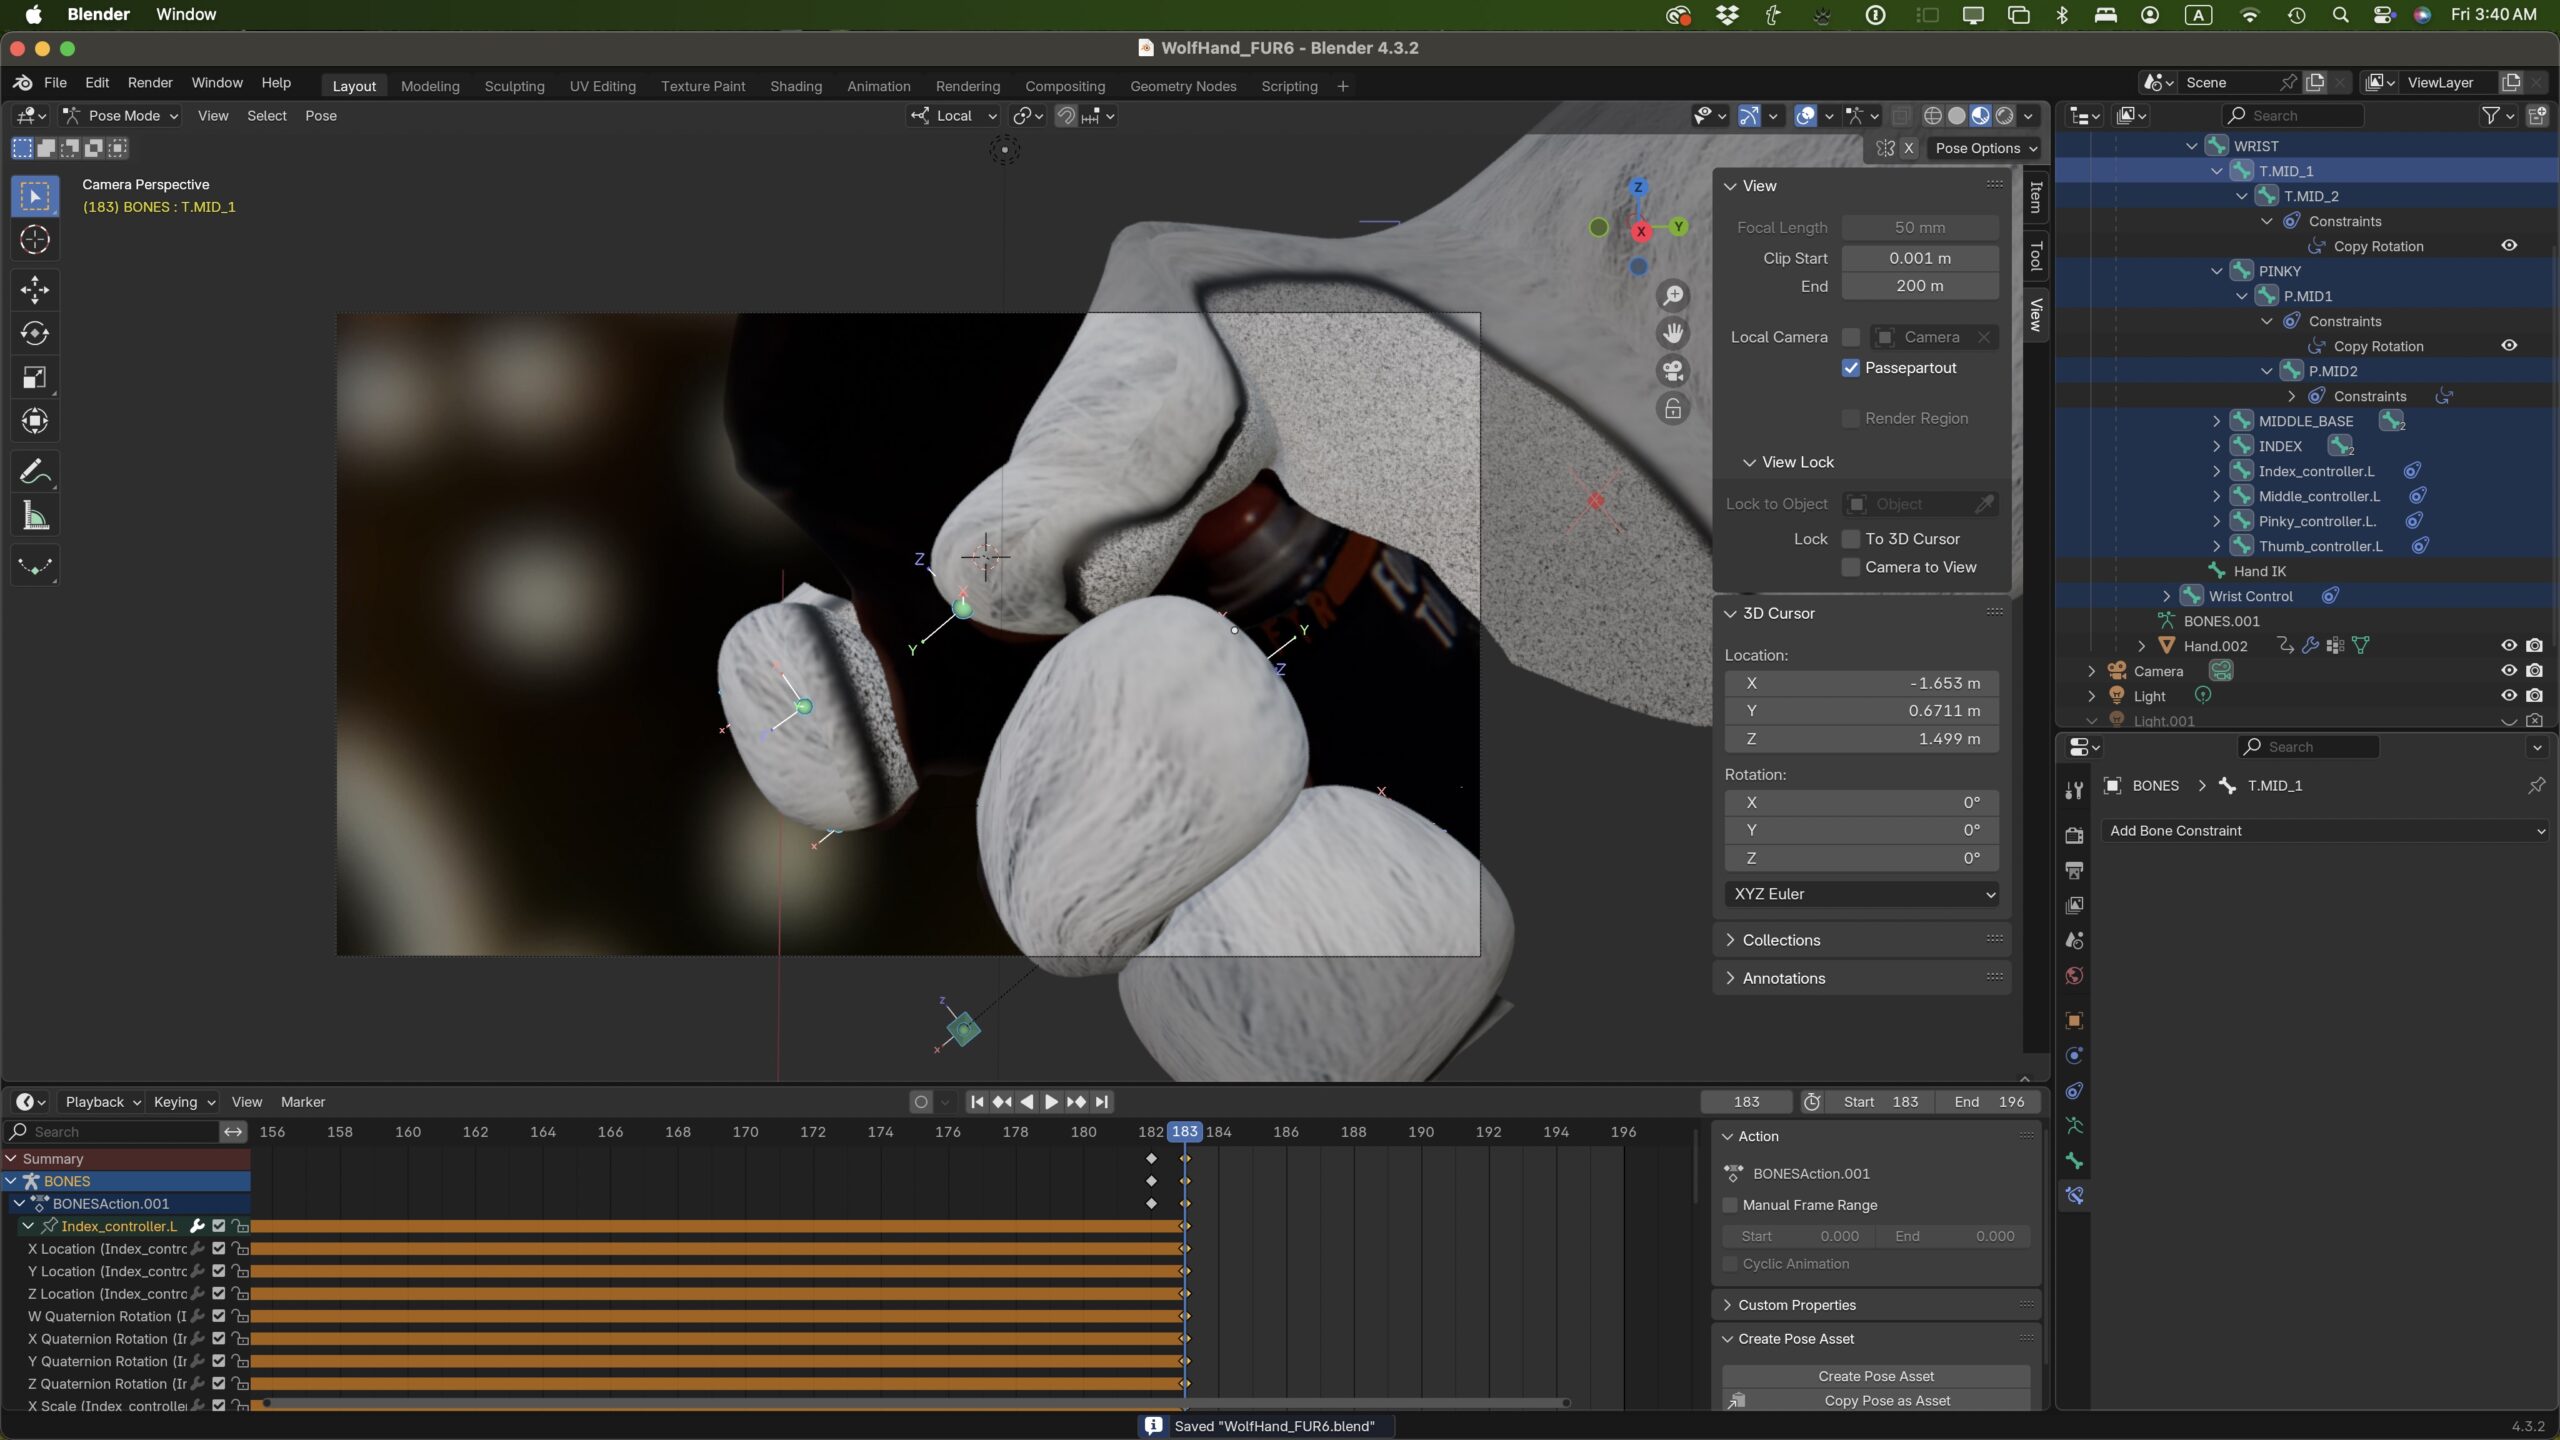The width and height of the screenshot is (2560, 1440).
Task: Click the zoom magnifier icon in viewport
Action: (x=1673, y=295)
